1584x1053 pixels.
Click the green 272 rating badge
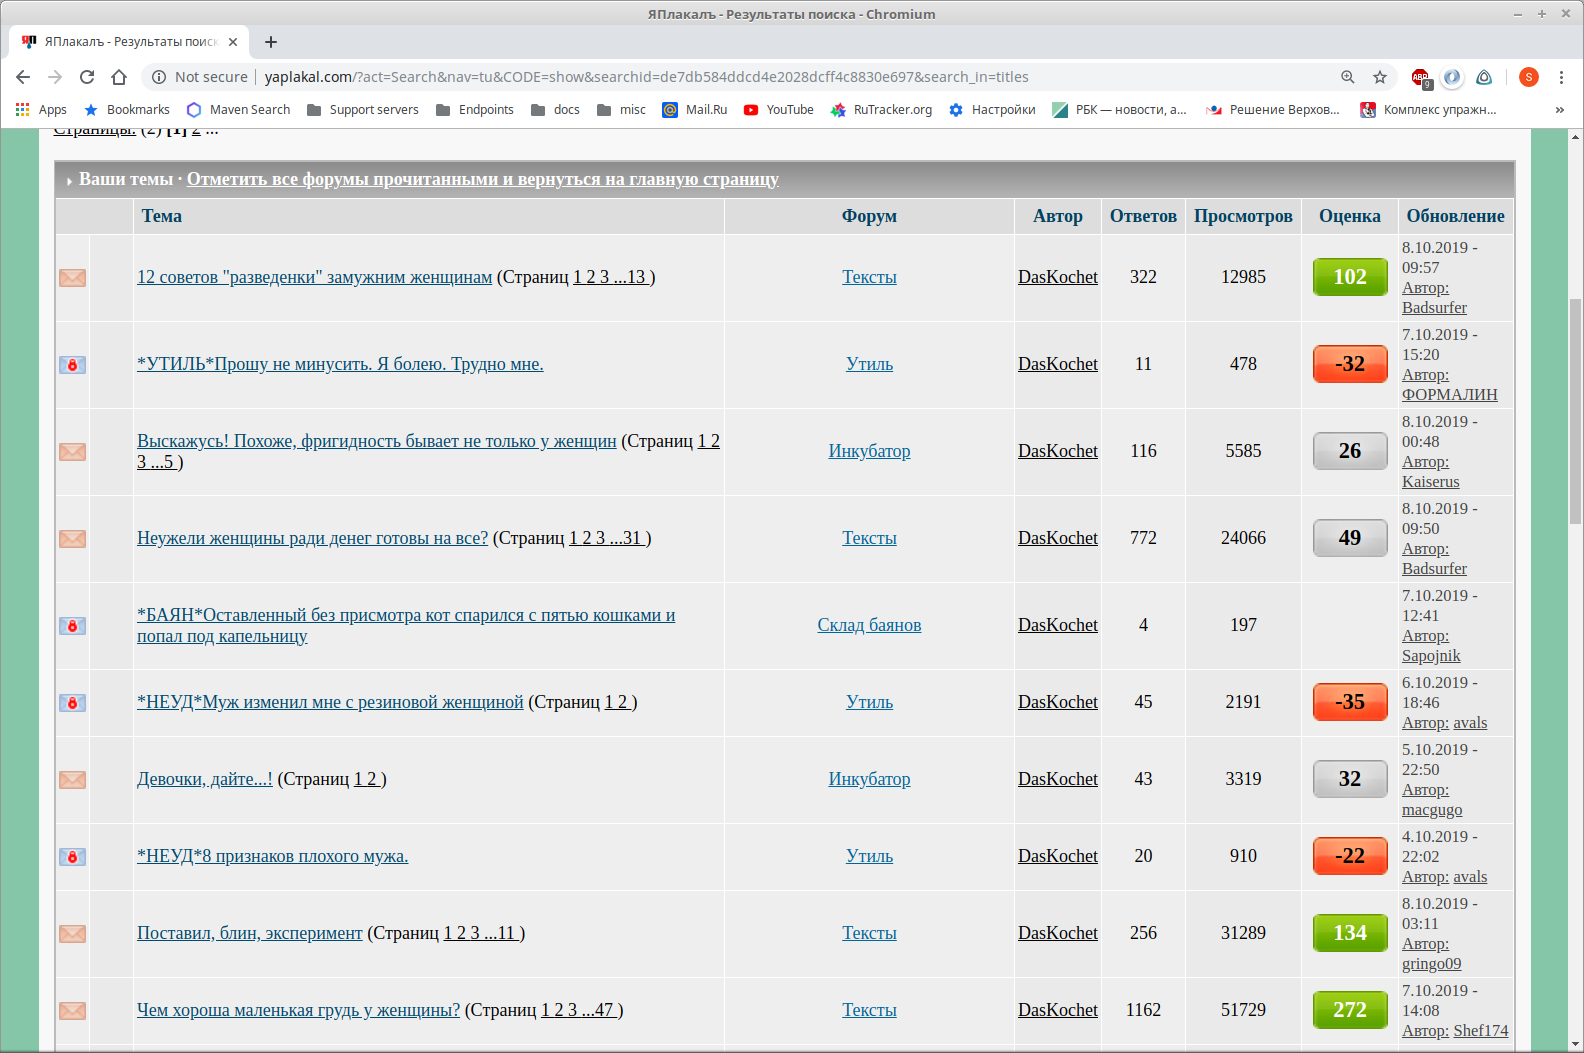[1350, 1010]
